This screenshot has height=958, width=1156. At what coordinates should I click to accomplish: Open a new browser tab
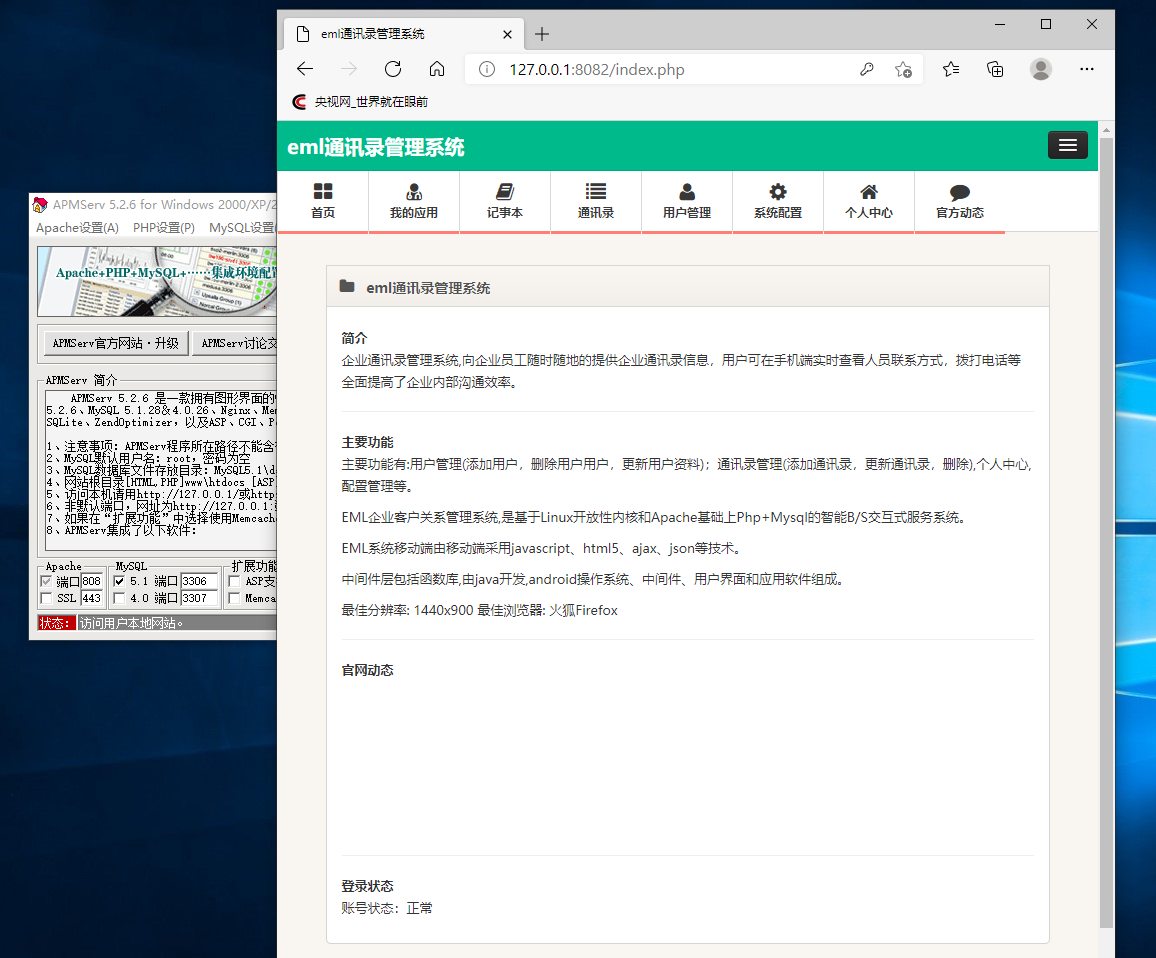click(x=542, y=34)
